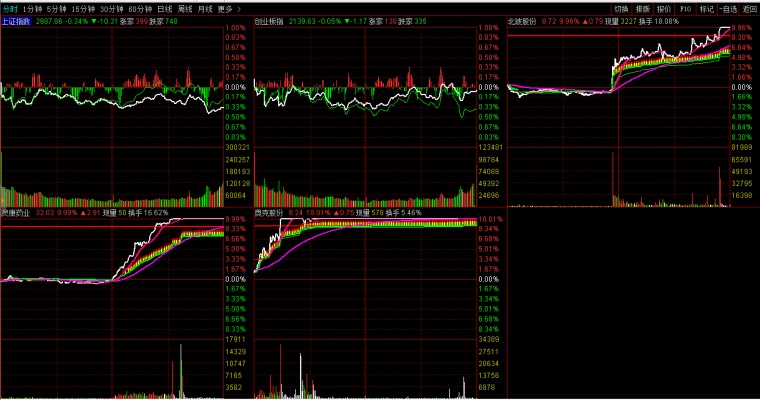Choose the 60分钟 chart period

[x=142, y=9]
